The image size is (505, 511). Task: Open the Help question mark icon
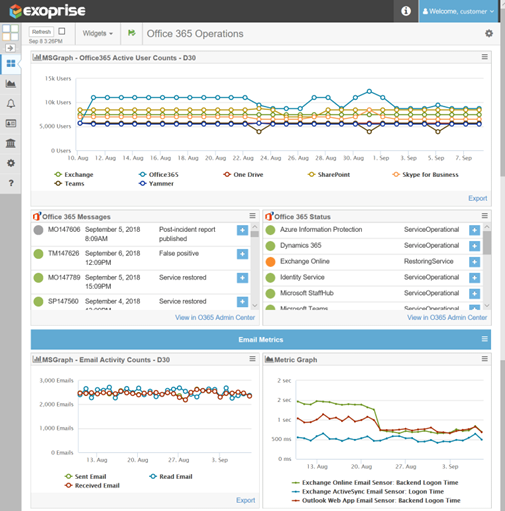11,183
